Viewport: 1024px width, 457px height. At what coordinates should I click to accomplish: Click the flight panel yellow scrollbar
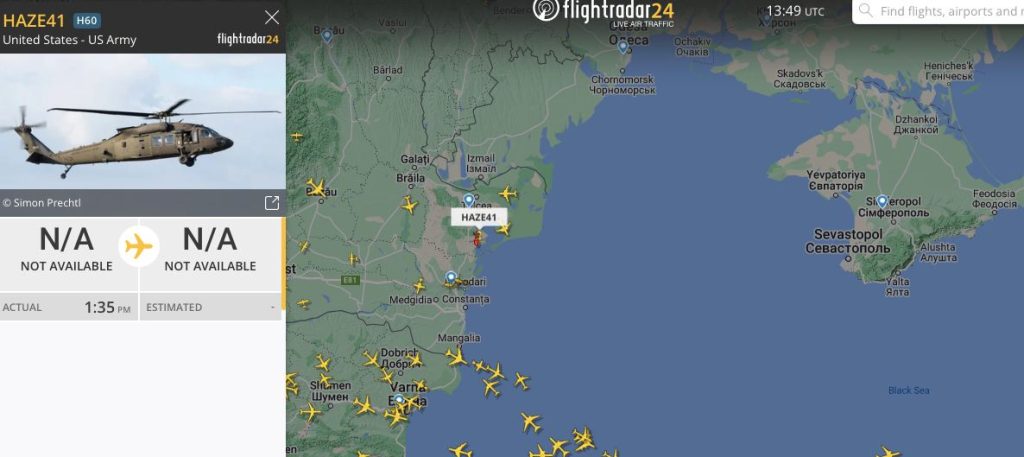[283, 264]
